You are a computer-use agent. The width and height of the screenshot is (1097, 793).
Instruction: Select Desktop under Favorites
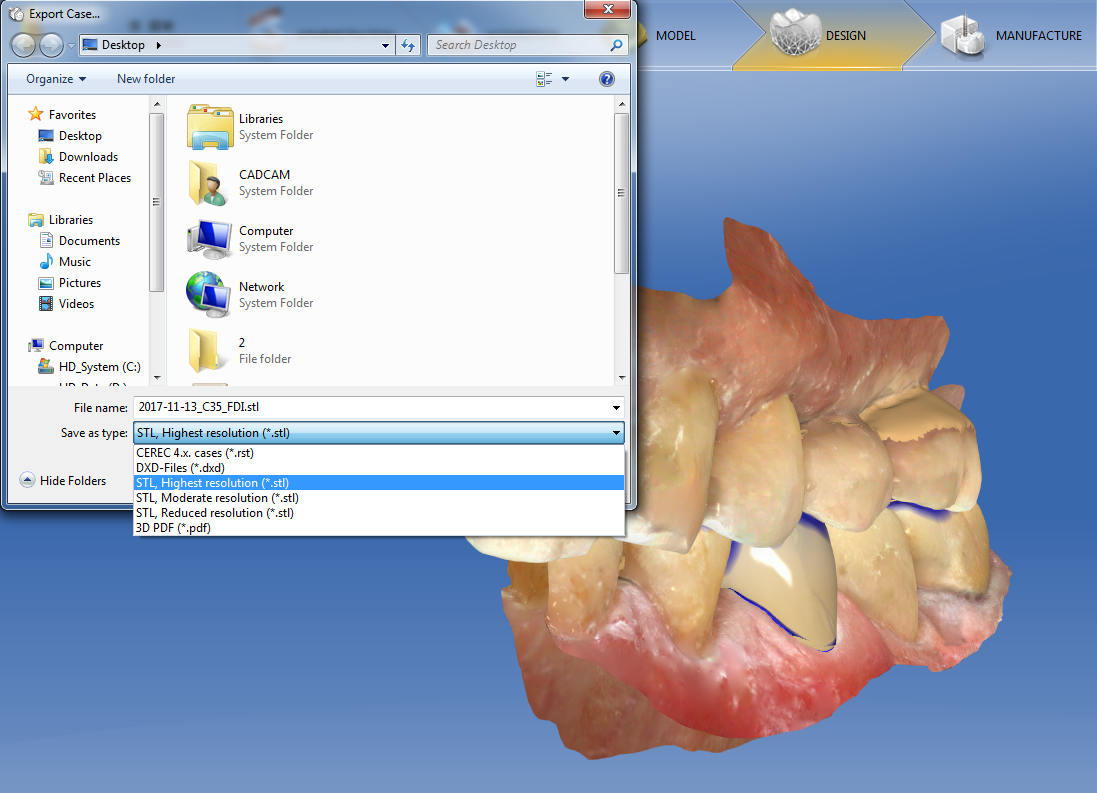pyautogui.click(x=71, y=135)
